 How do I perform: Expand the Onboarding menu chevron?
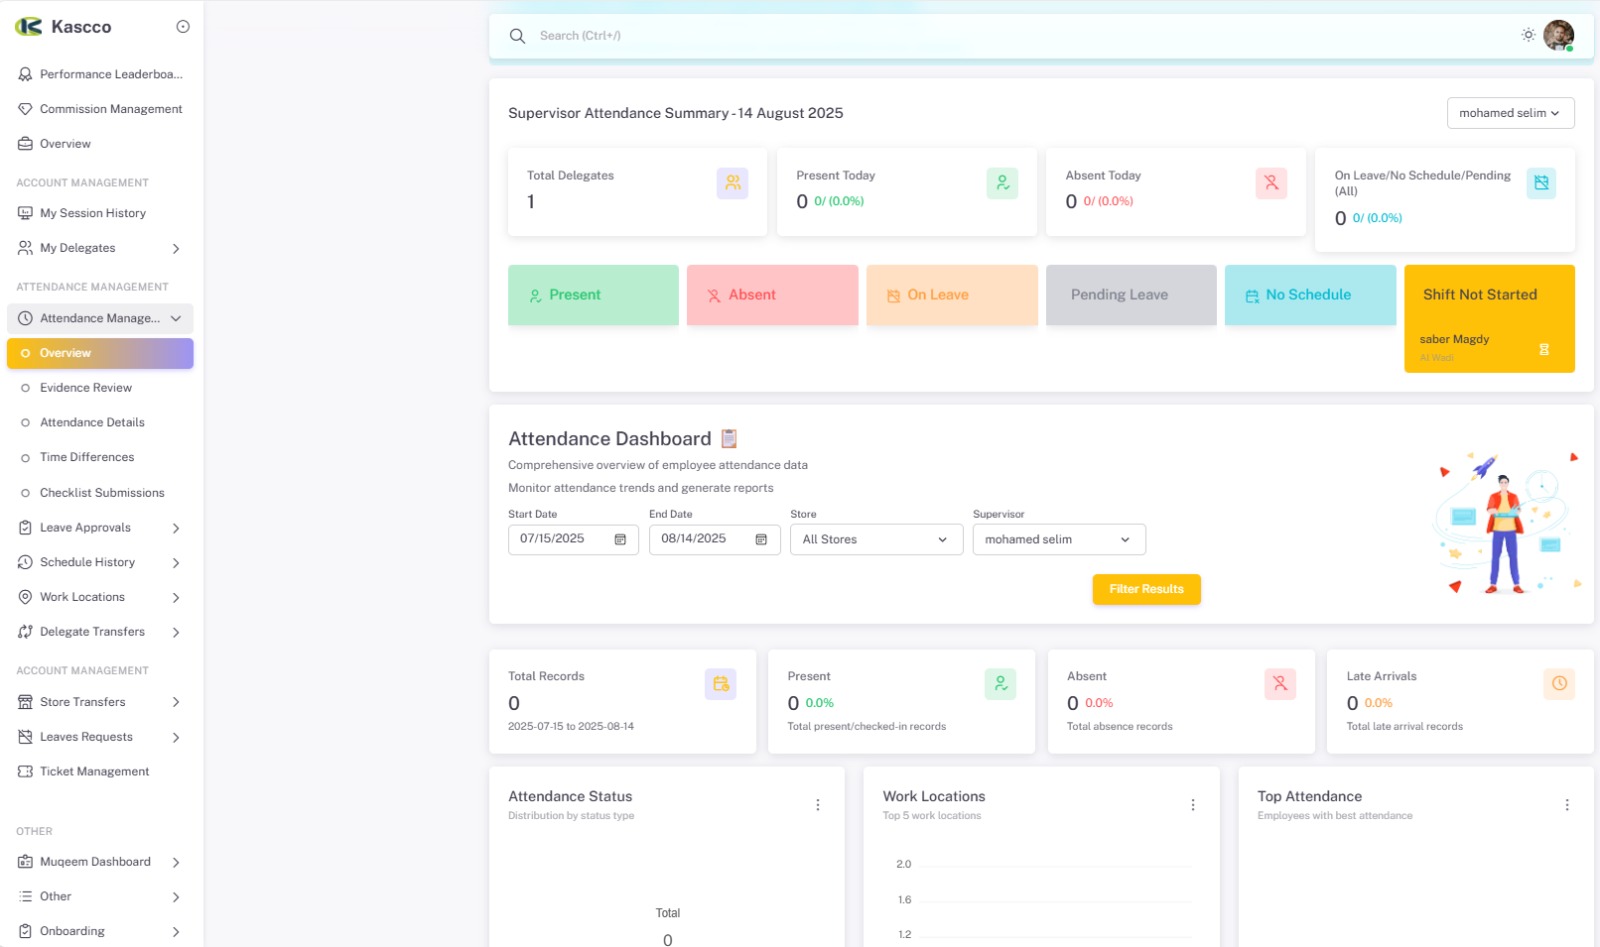pos(176,932)
